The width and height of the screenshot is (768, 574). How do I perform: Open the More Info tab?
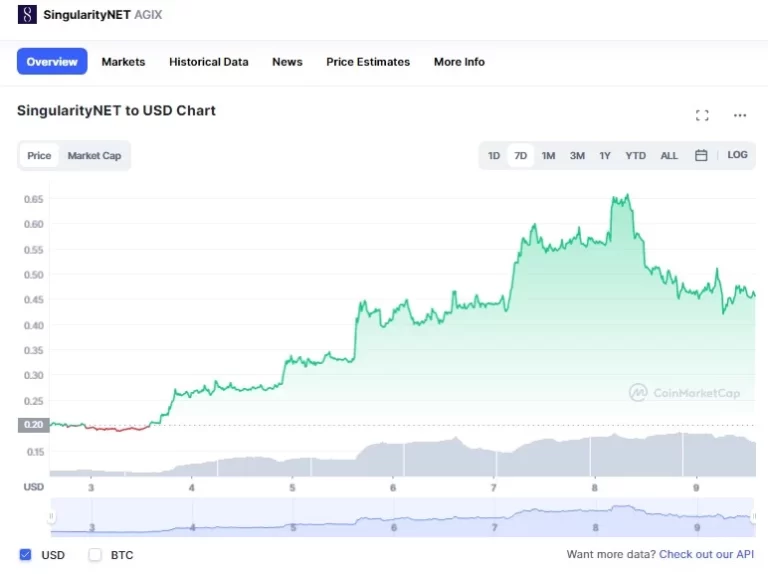tap(459, 62)
